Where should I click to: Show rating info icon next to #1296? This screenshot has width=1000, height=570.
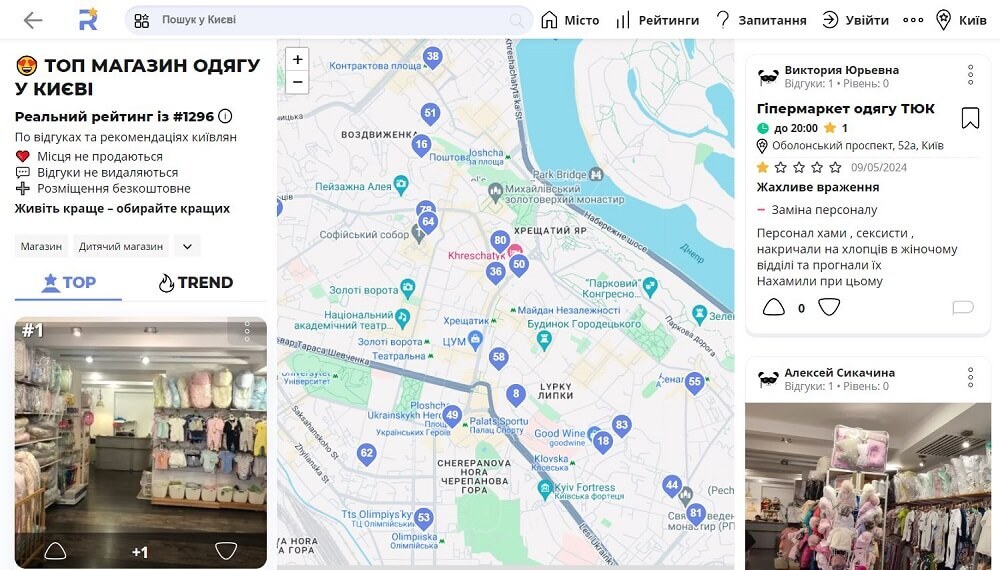[225, 116]
